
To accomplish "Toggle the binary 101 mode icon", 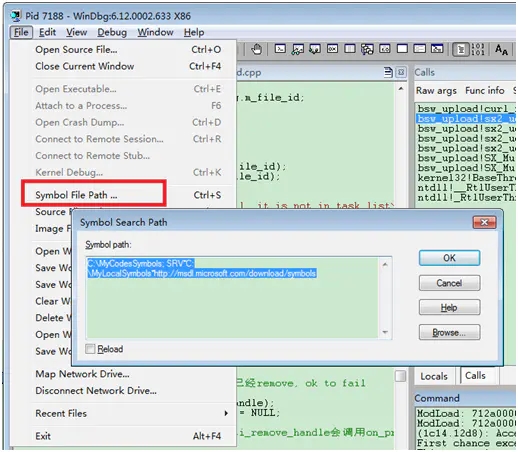I will coord(477,49).
